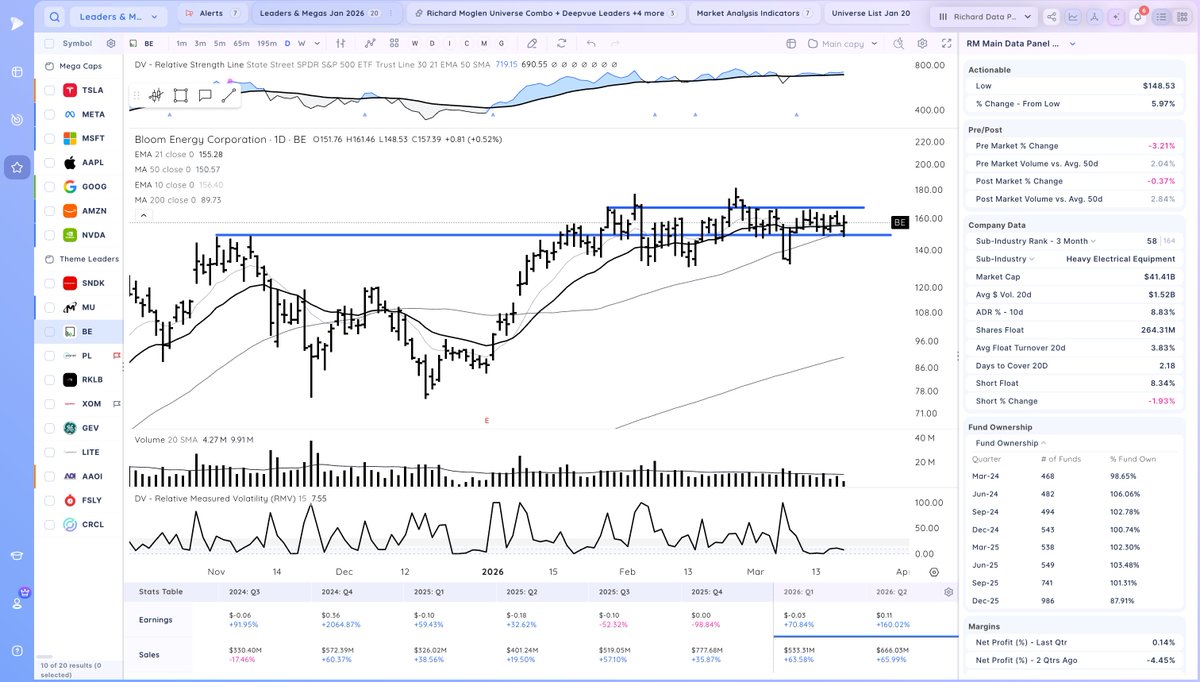Open notifications bell icon
Screen dimensions: 1200x682
[x=1138, y=16]
